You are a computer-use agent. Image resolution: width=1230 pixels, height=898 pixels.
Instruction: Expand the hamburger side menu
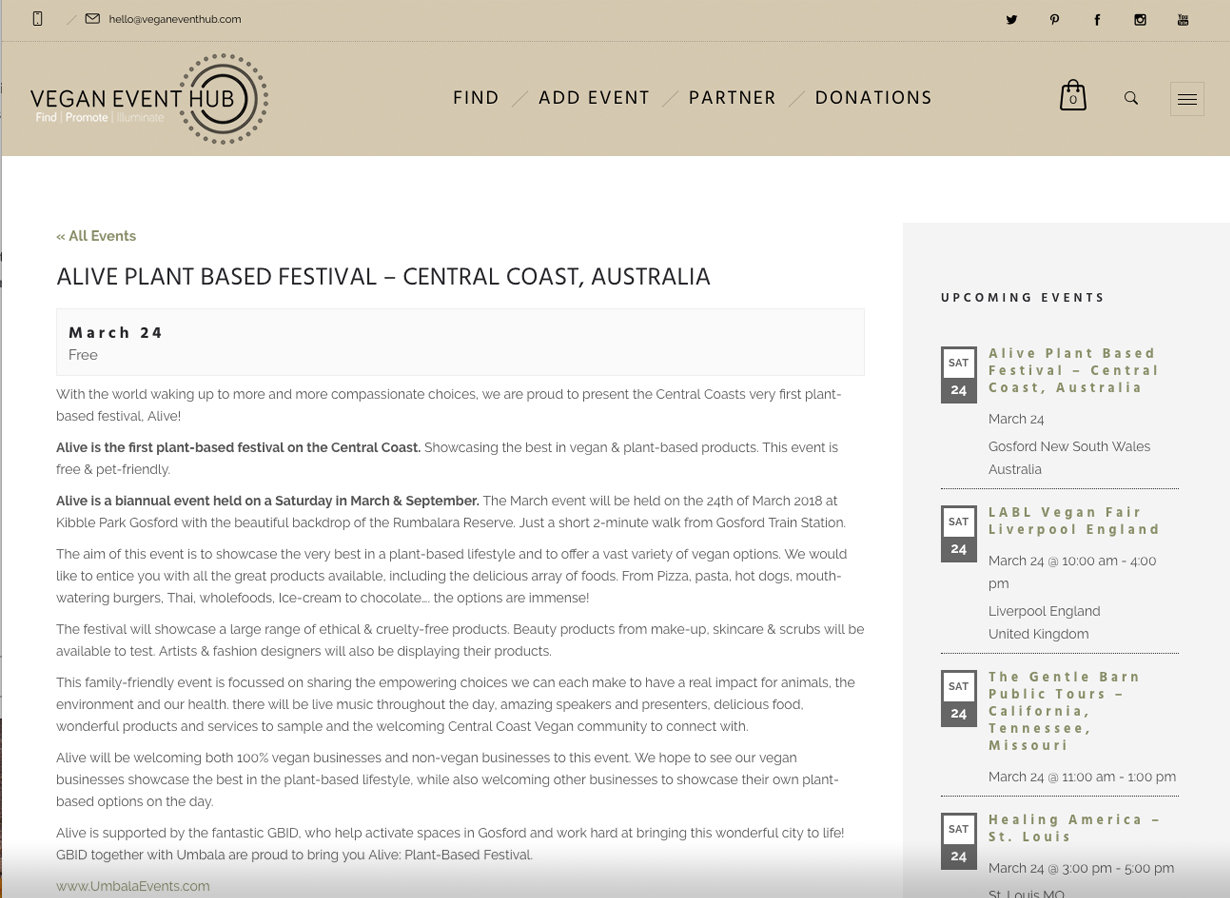tap(1187, 99)
